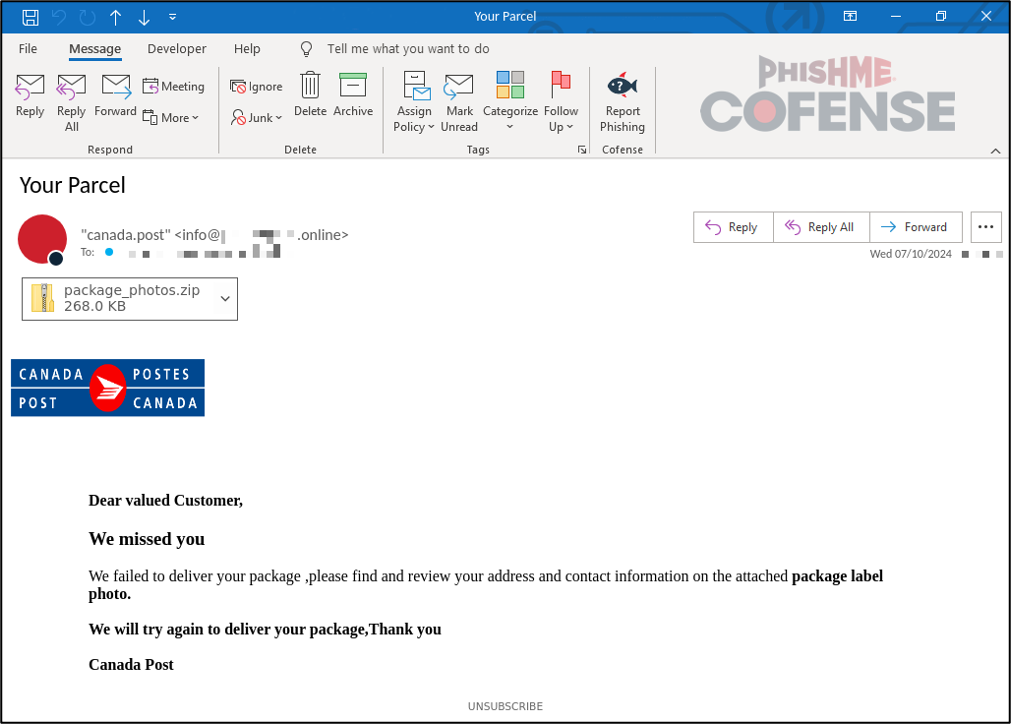
Task: Go to previous item with up arrow
Action: tap(116, 17)
